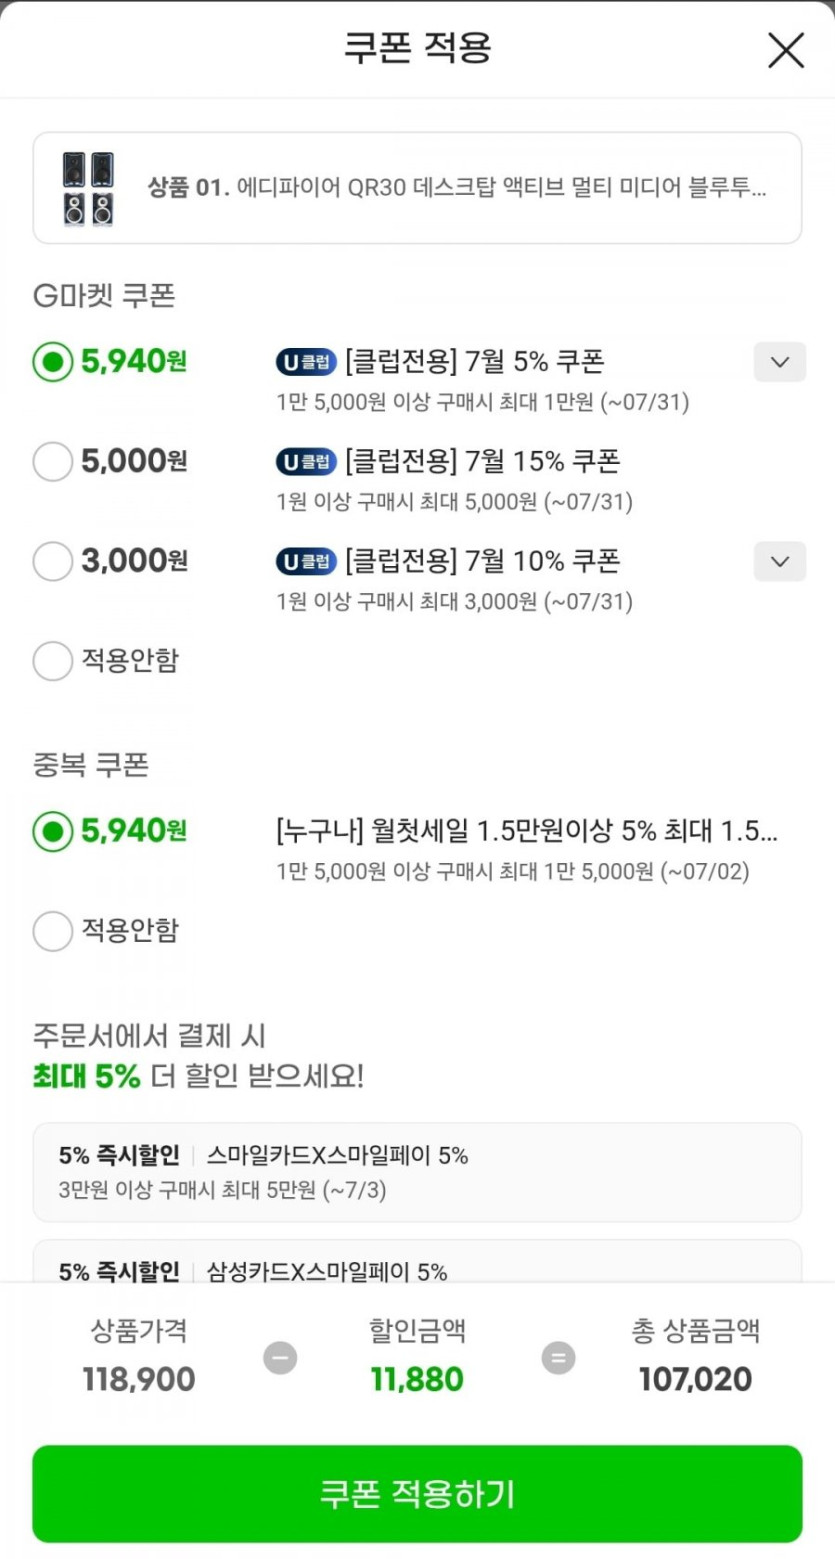This screenshot has width=835, height=1559.
Task: Choose 적용안함 under 중복 쿠폰
Action: 53,931
